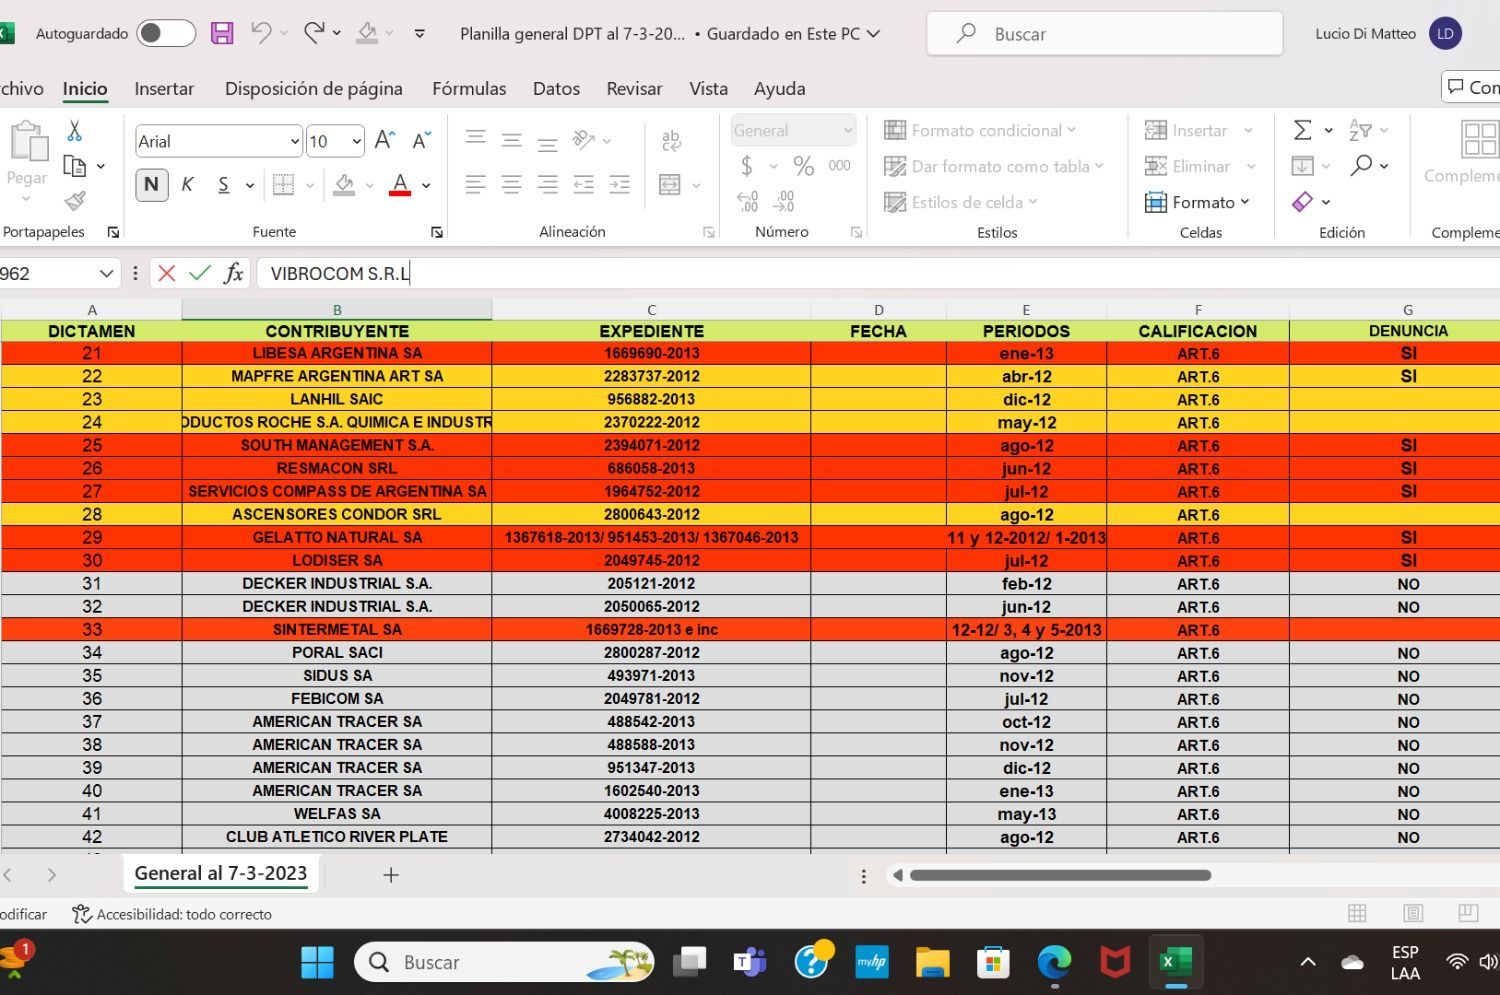Expand the Name Box dropdown arrow

click(x=106, y=273)
